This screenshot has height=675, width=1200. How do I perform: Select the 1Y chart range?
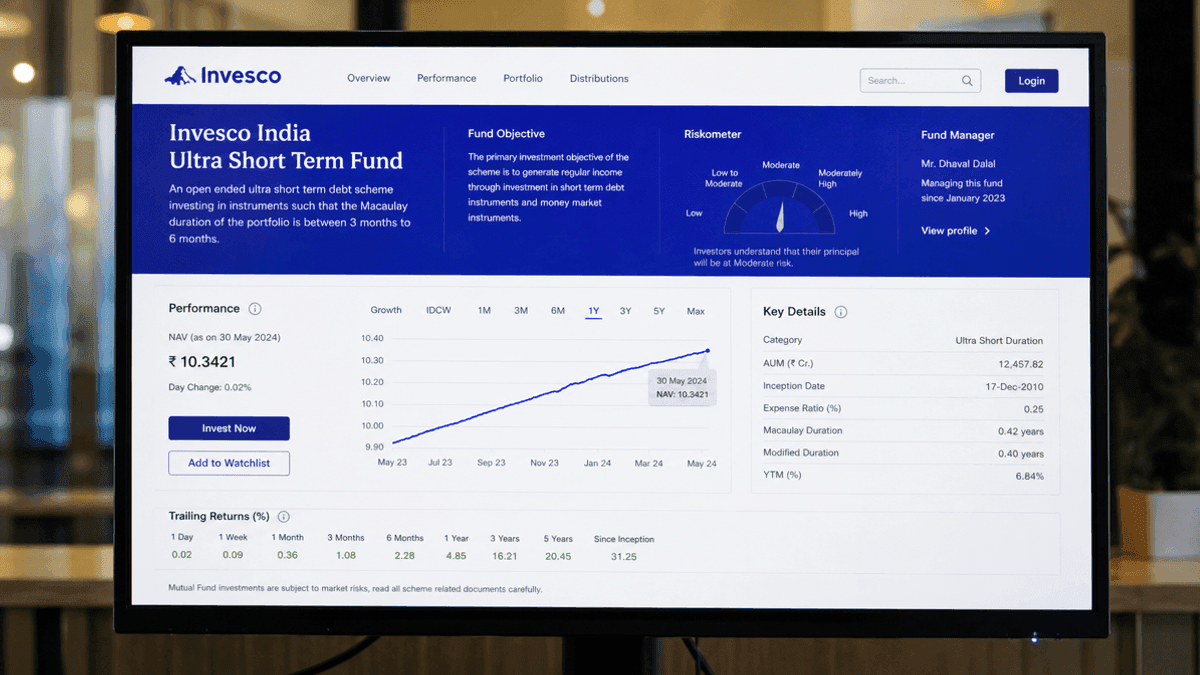tap(594, 311)
